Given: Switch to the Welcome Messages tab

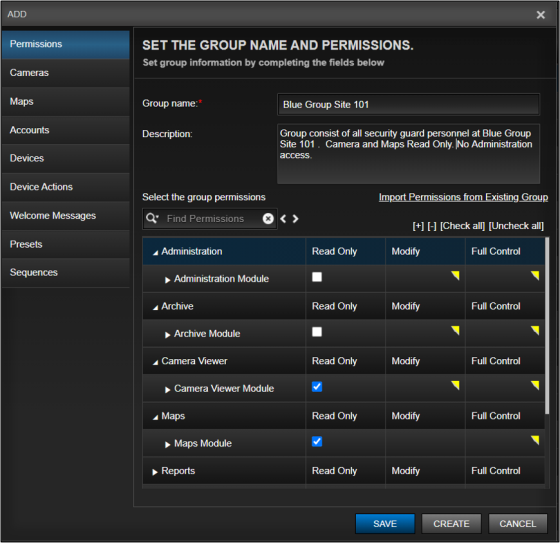Looking at the screenshot, I should (66, 216).
